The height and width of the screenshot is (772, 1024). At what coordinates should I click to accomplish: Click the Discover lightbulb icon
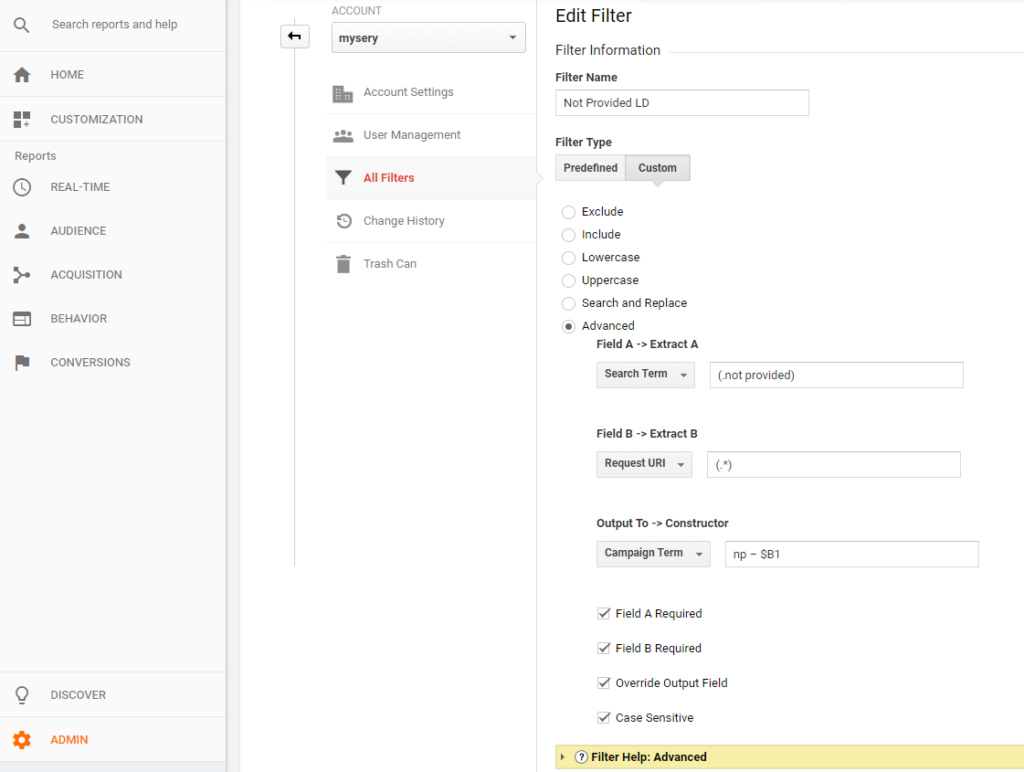[21, 695]
